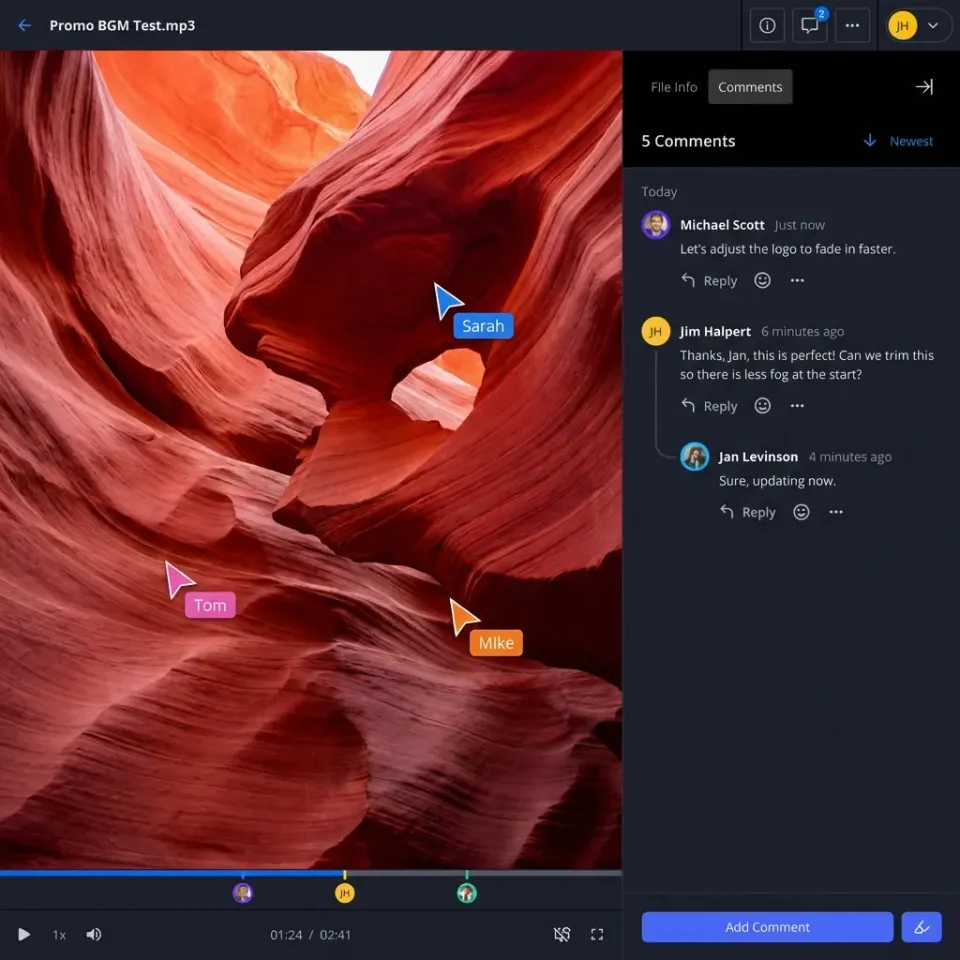Image resolution: width=960 pixels, height=960 pixels.
Task: Open the three-dot more options menu in header
Action: [x=852, y=26]
